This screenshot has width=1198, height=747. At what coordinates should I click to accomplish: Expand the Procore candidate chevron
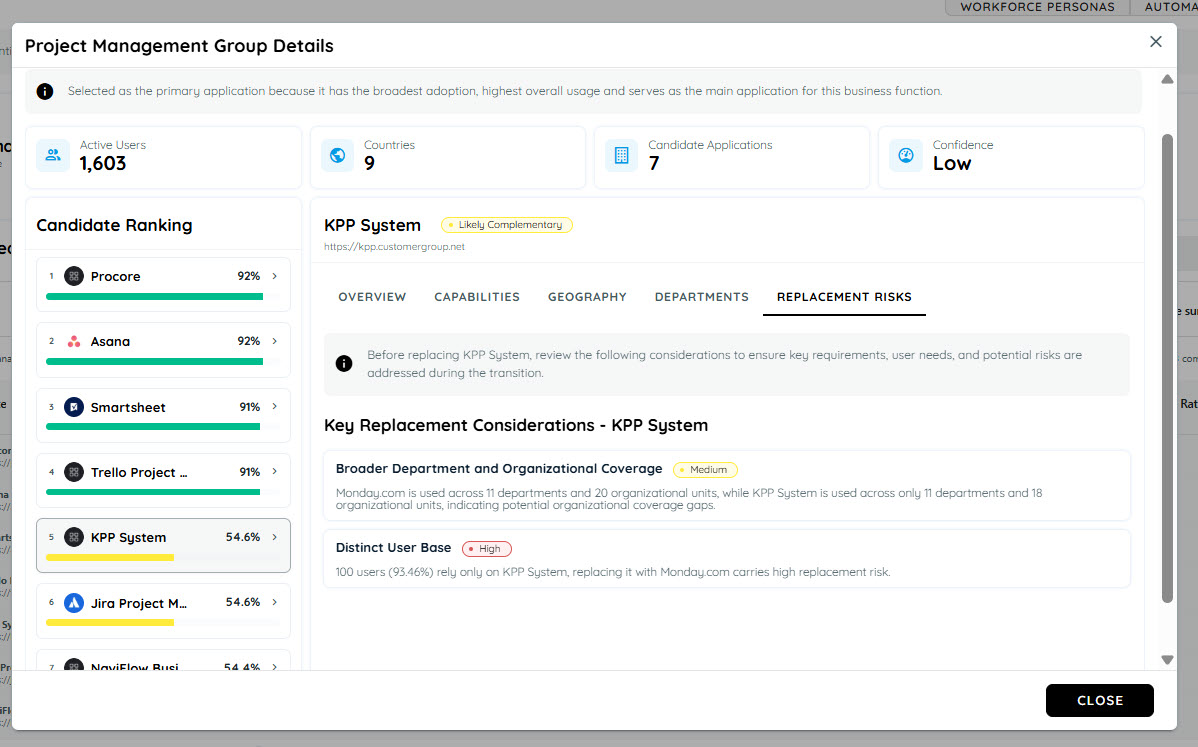[275, 276]
